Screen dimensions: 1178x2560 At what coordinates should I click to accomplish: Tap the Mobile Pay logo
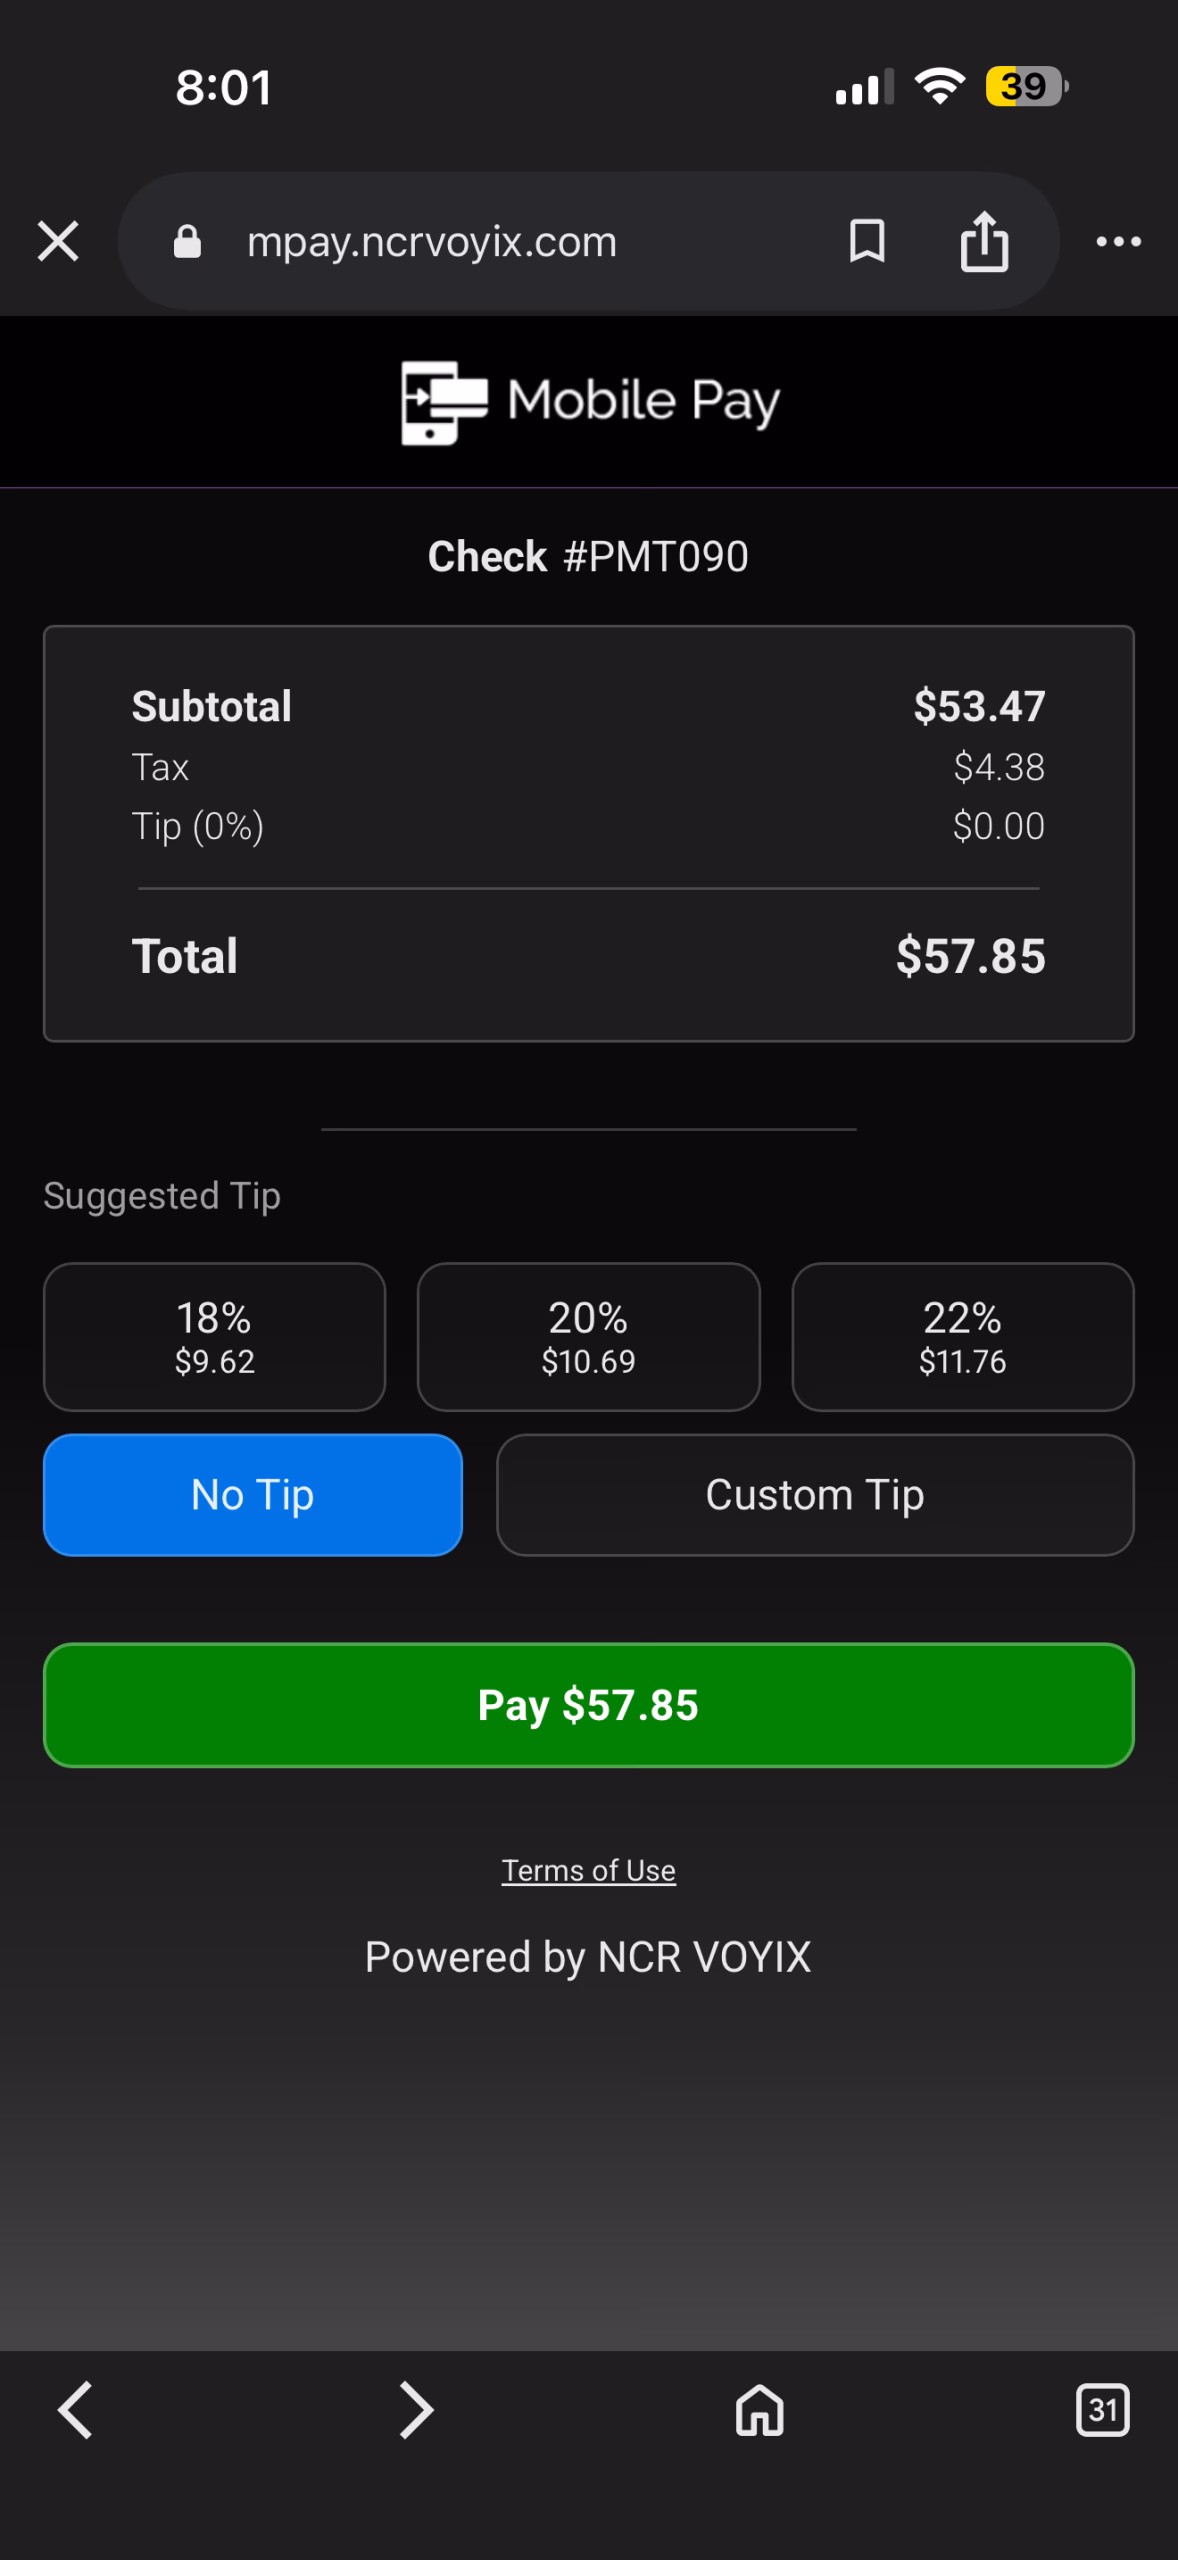tap(589, 402)
